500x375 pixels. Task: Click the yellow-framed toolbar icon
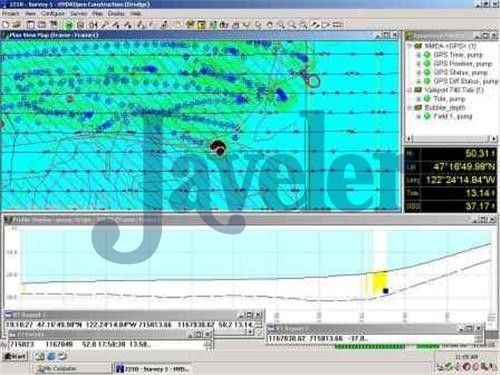coord(201,25)
